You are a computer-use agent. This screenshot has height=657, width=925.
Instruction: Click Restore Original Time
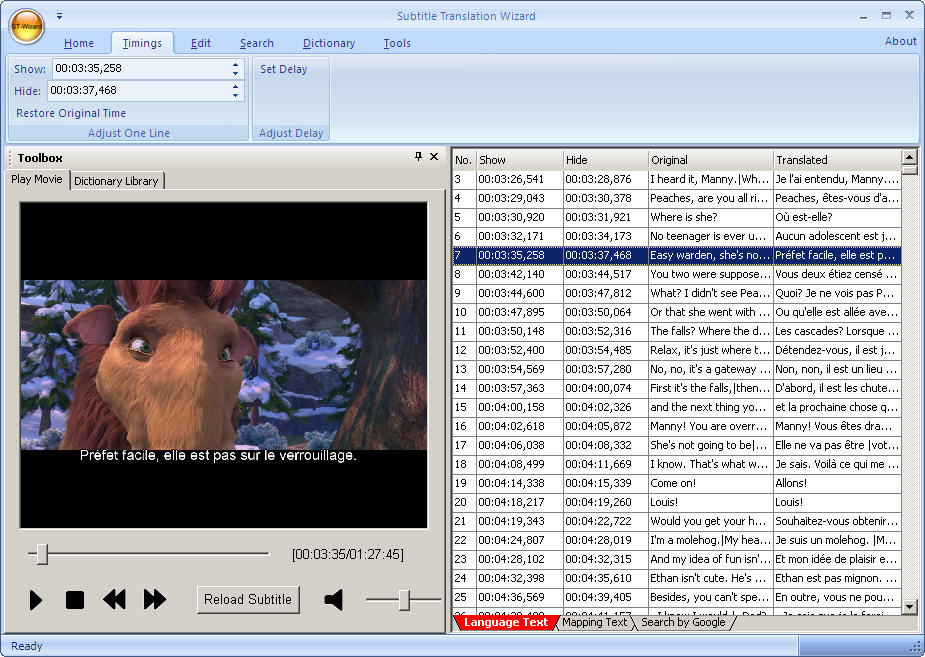pyautogui.click(x=71, y=113)
